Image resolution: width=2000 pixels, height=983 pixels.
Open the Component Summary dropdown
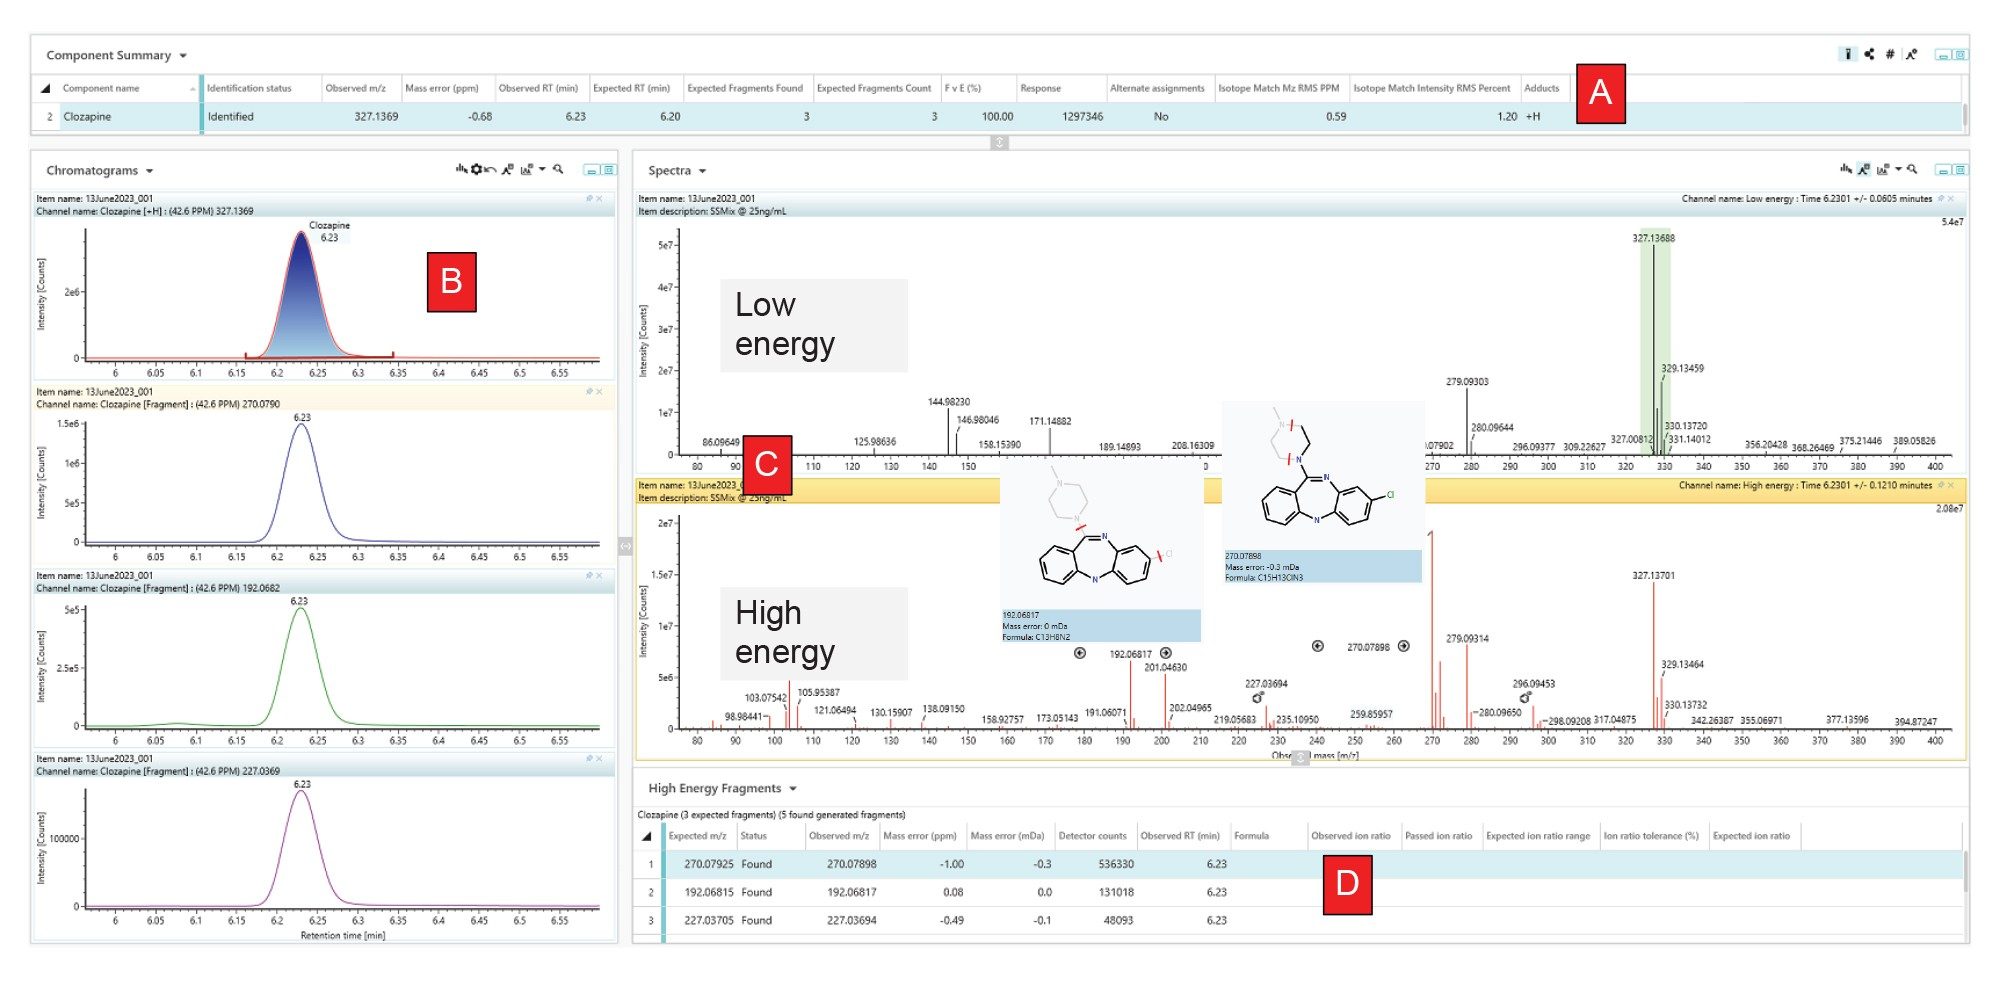coord(183,56)
